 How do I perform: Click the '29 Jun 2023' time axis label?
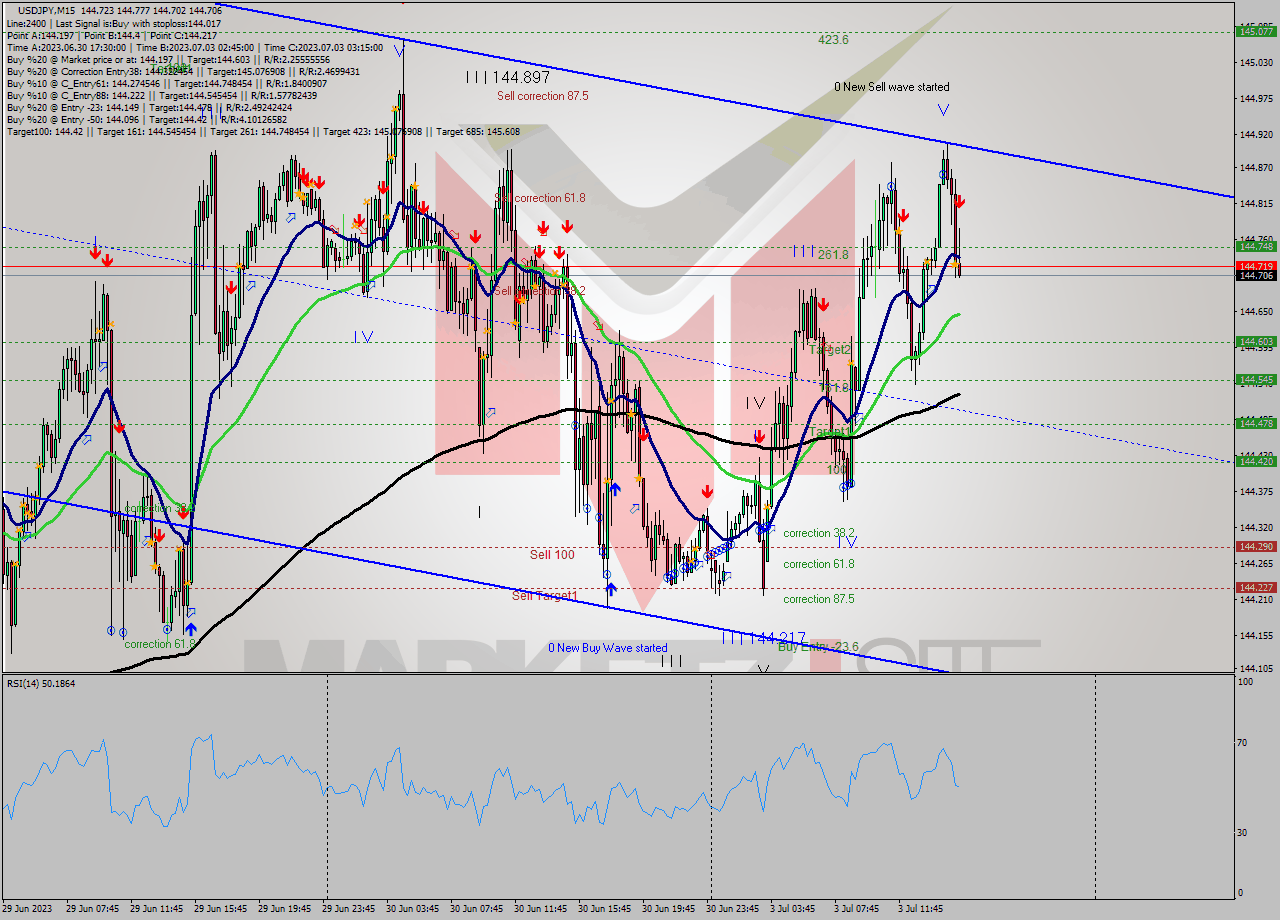point(28,909)
